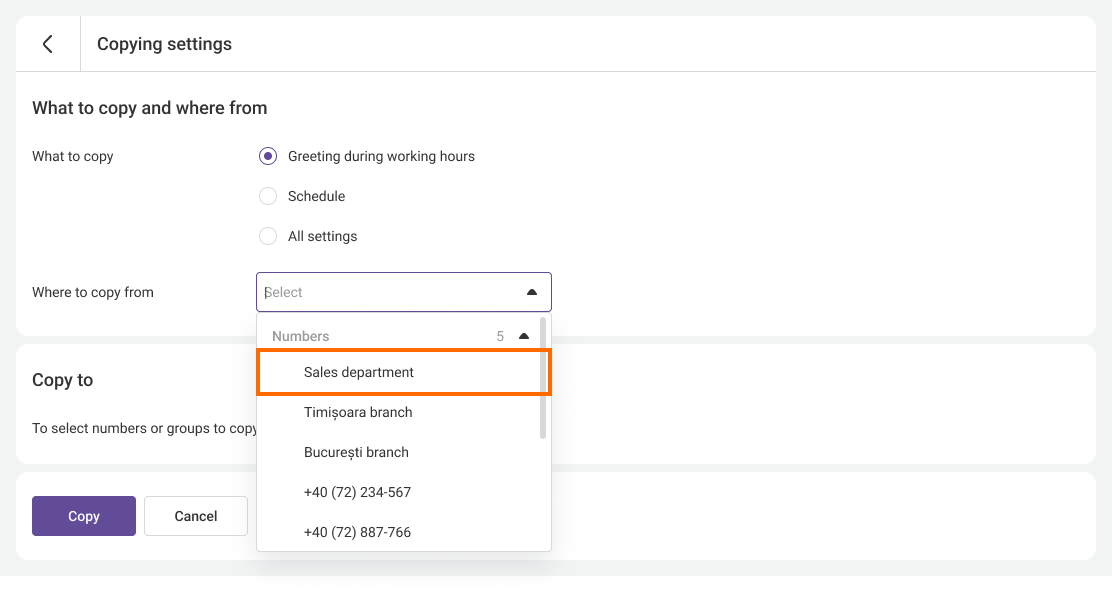
Task: Pick number +40 (72) 887-766
Action: [357, 532]
